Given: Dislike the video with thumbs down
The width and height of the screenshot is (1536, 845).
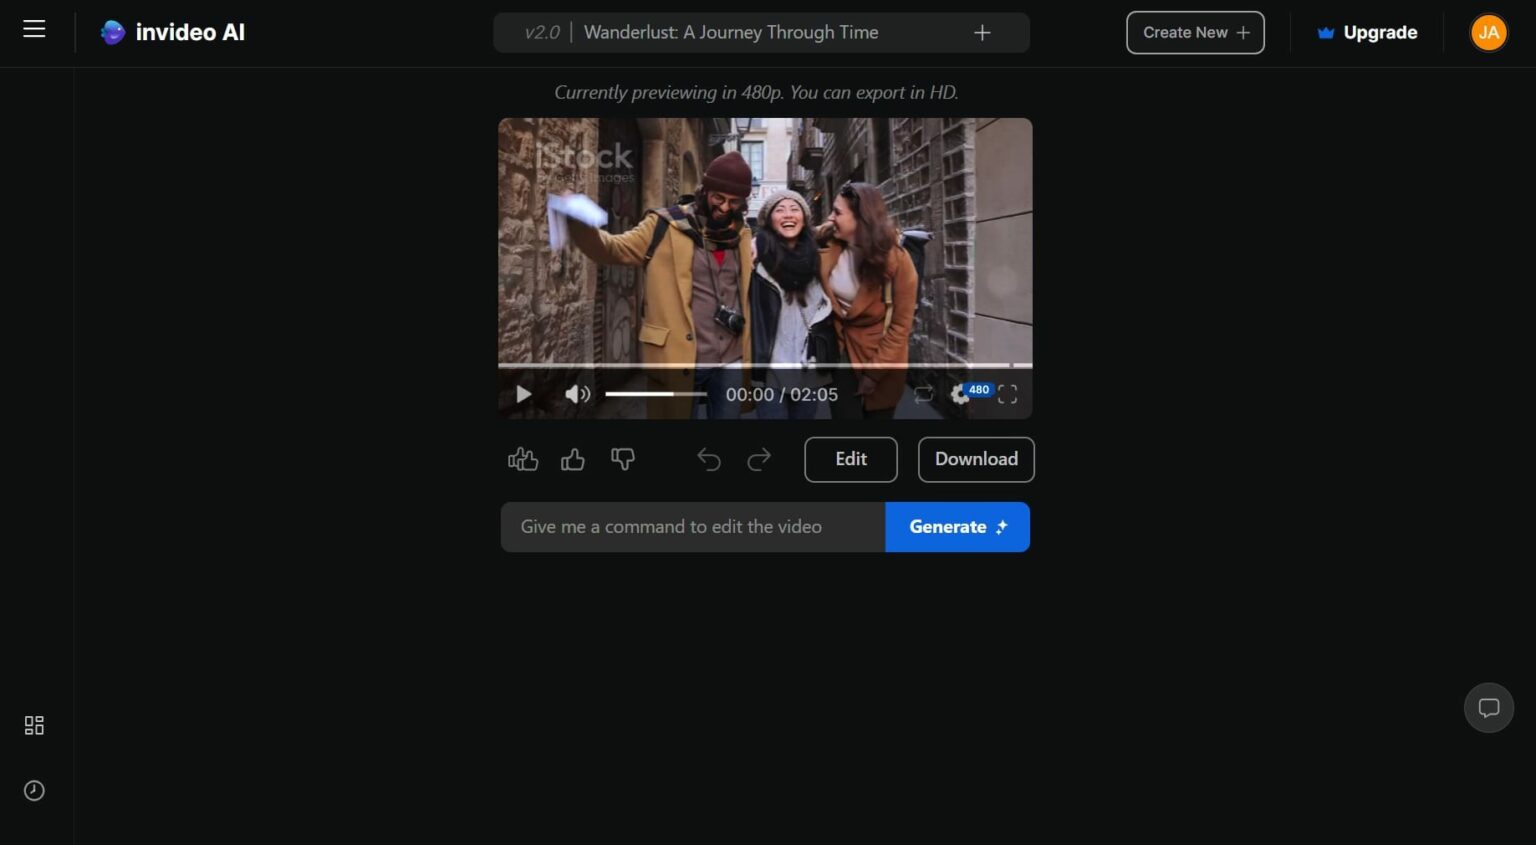Looking at the screenshot, I should tap(623, 459).
